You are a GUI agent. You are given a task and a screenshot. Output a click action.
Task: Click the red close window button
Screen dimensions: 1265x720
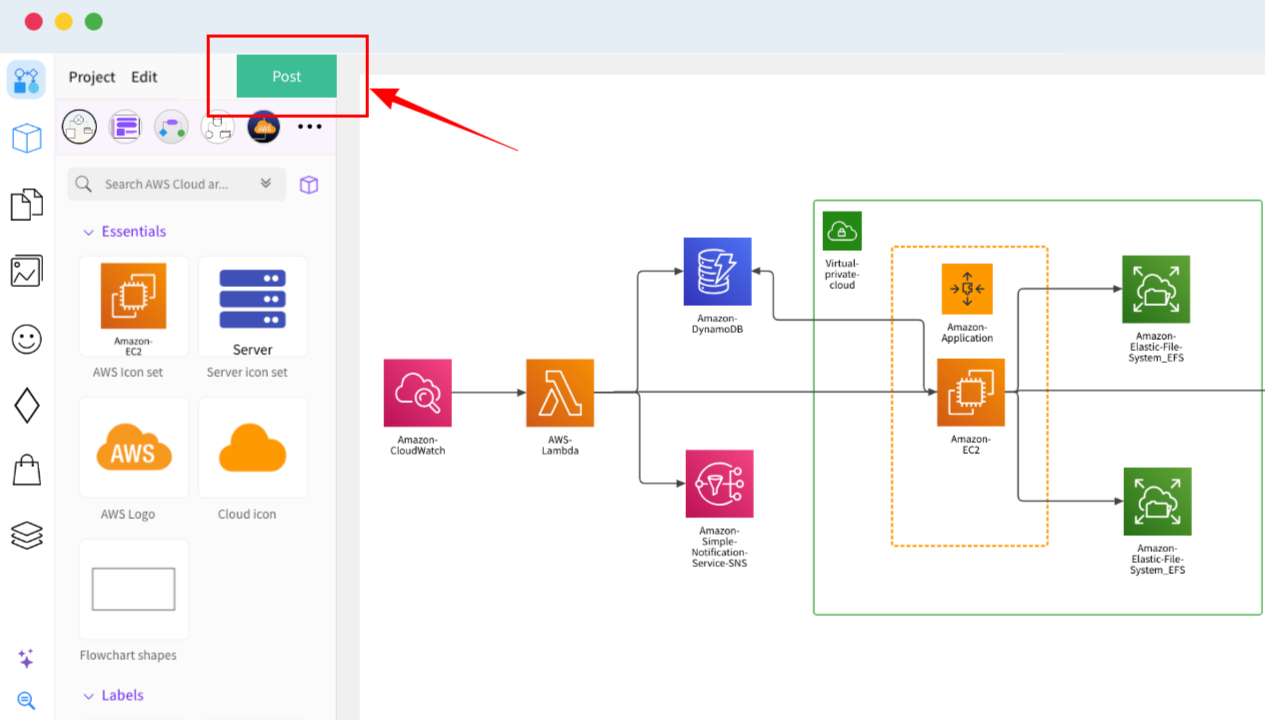pyautogui.click(x=33, y=22)
